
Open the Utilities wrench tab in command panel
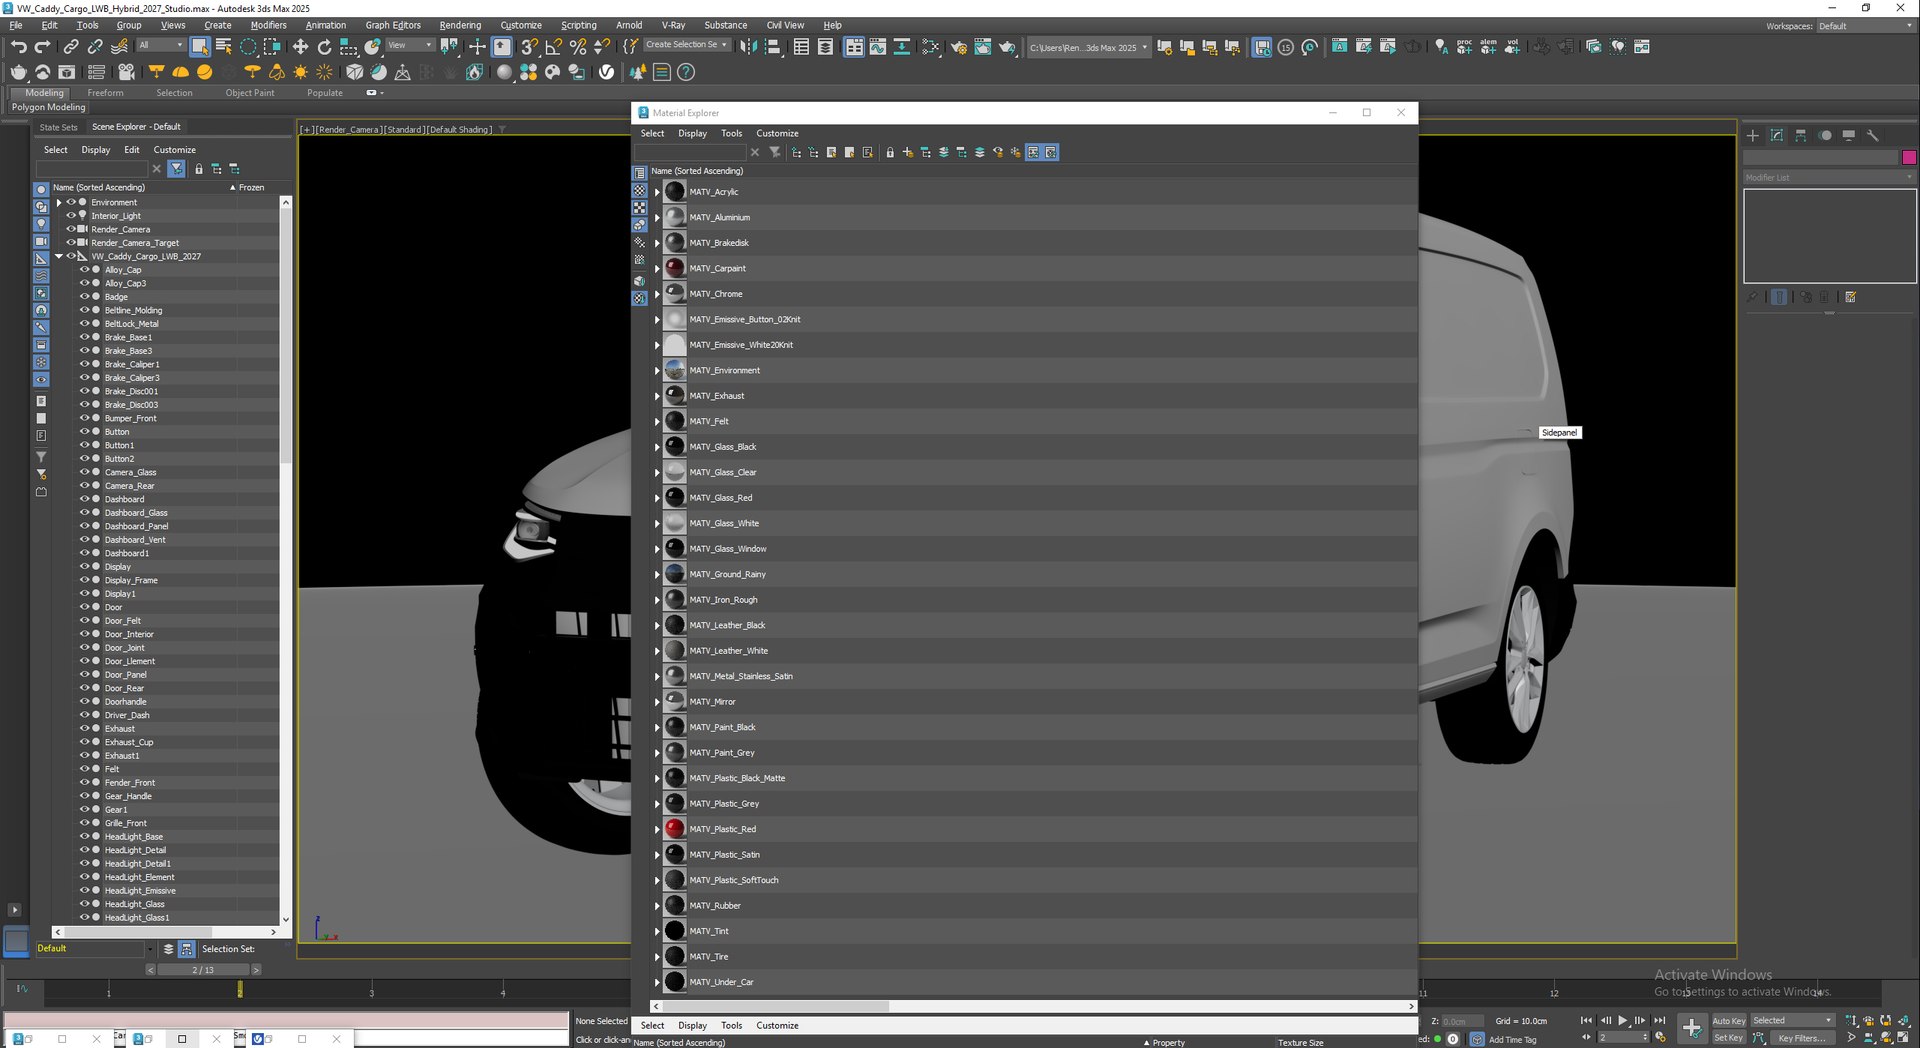click(1873, 135)
